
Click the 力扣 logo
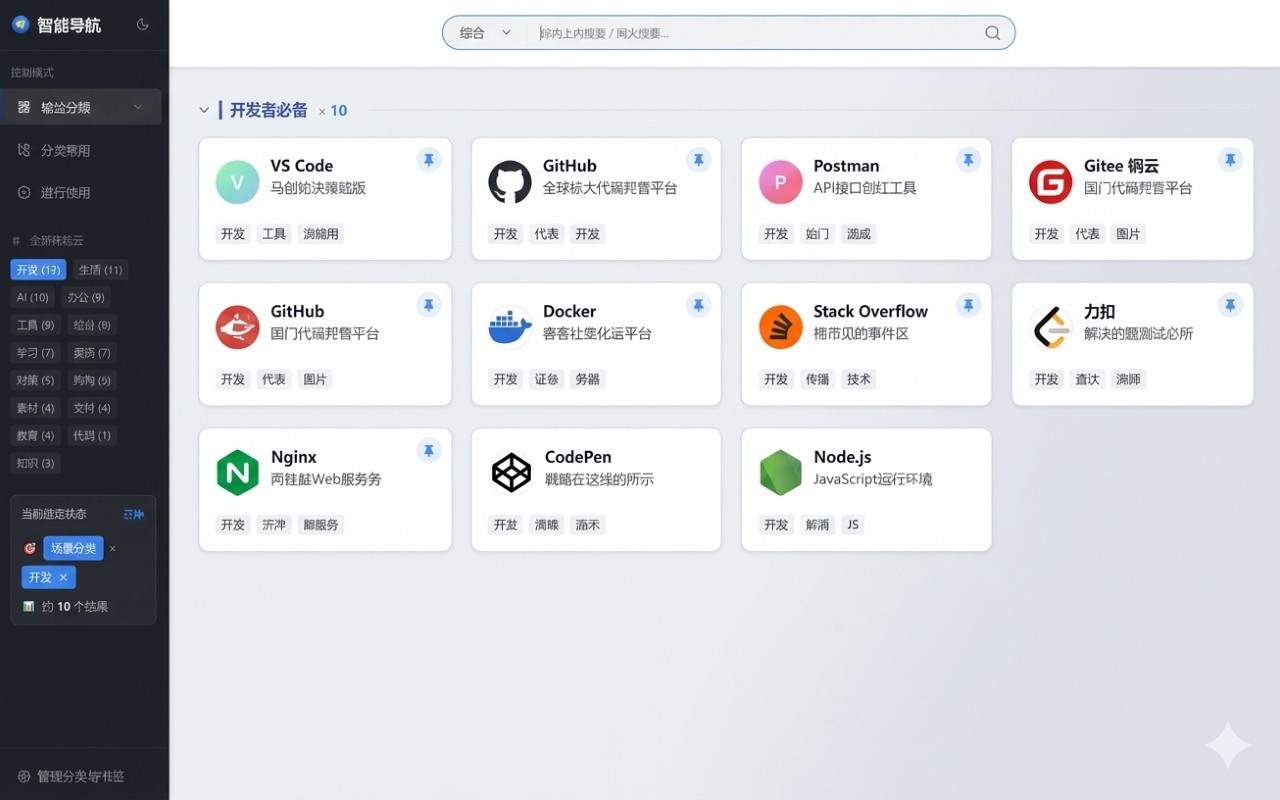(x=1050, y=327)
